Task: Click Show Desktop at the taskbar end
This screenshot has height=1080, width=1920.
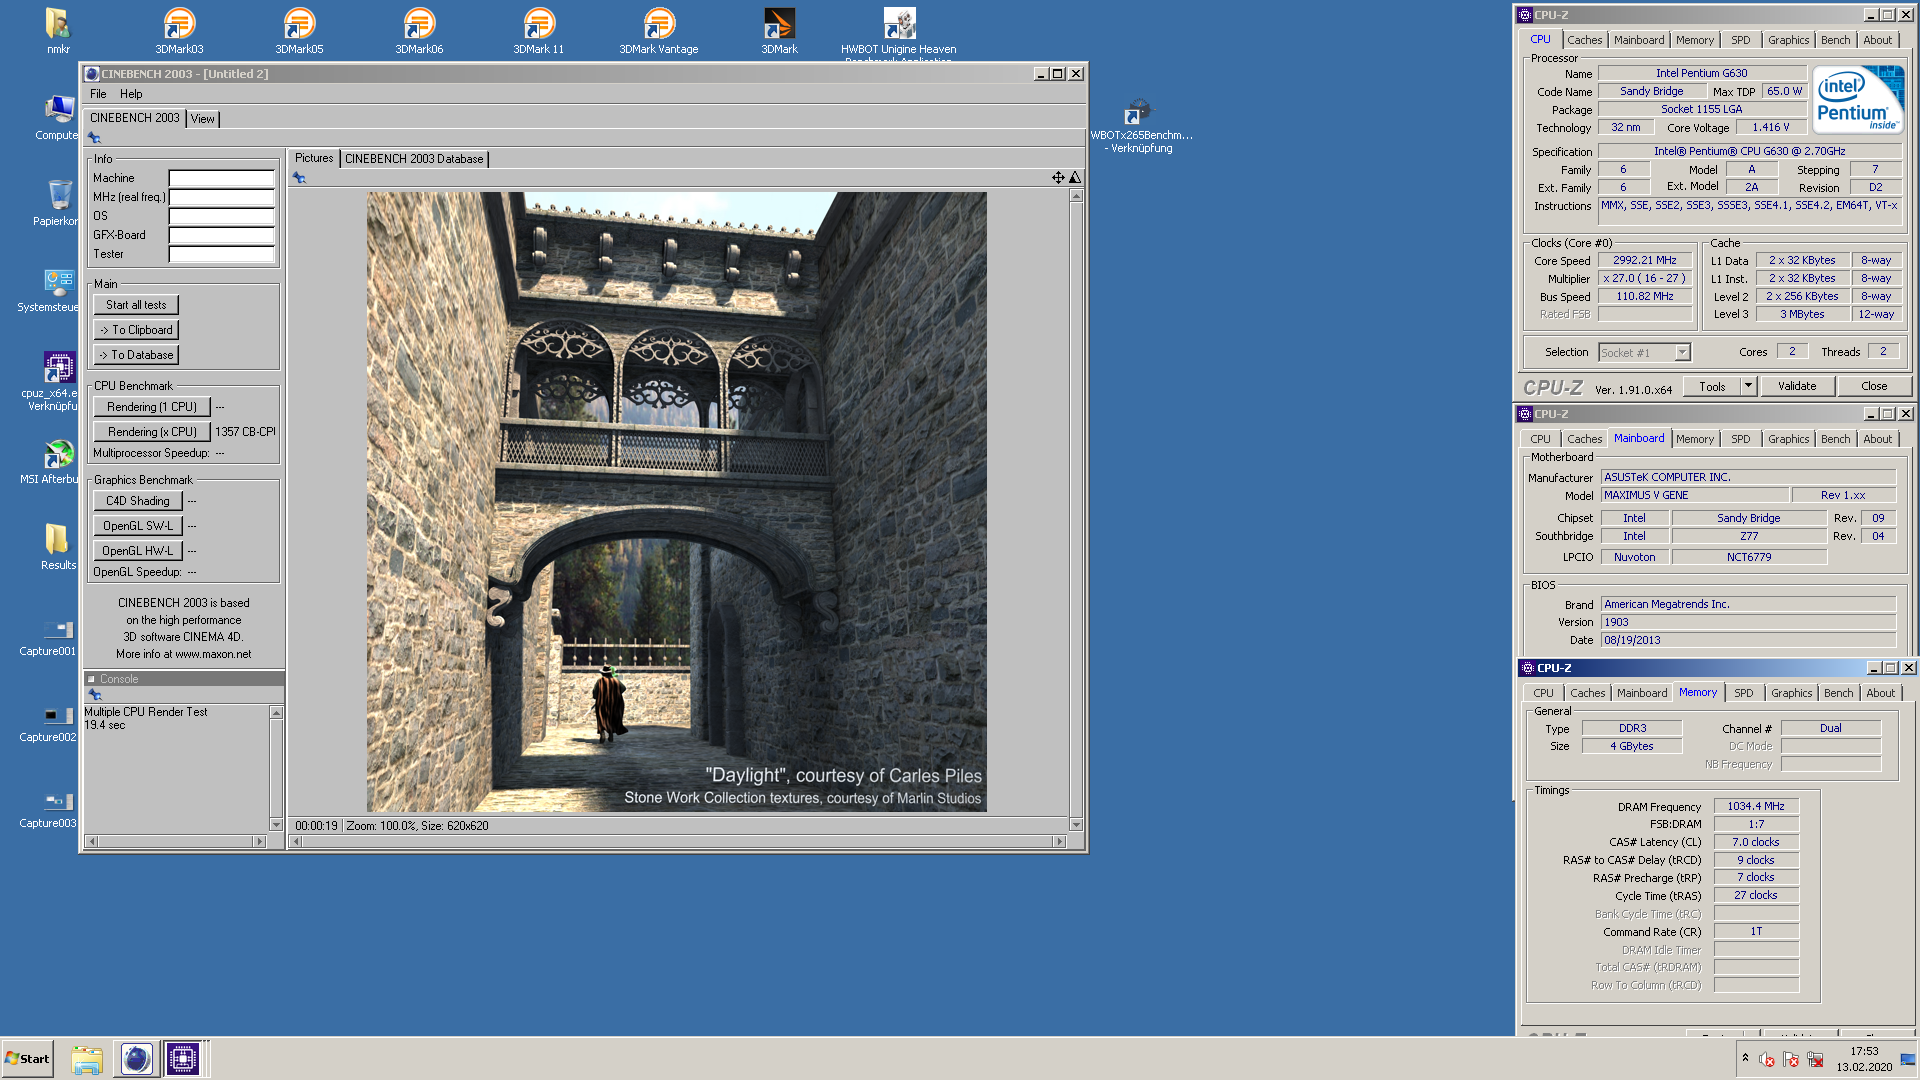Action: point(1908,1060)
